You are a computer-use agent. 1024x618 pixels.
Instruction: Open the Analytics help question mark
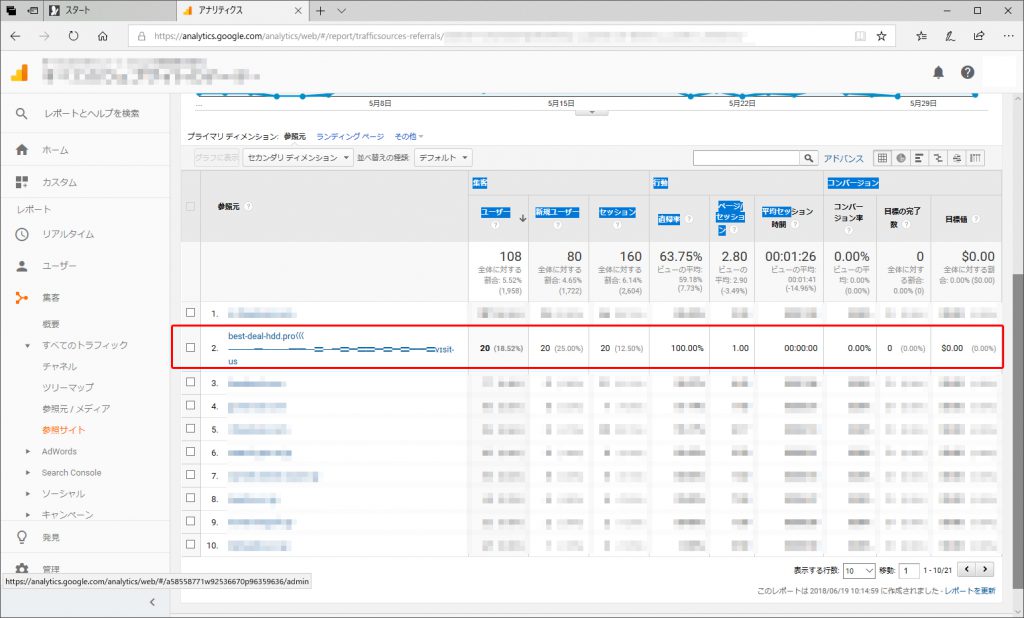(x=967, y=72)
